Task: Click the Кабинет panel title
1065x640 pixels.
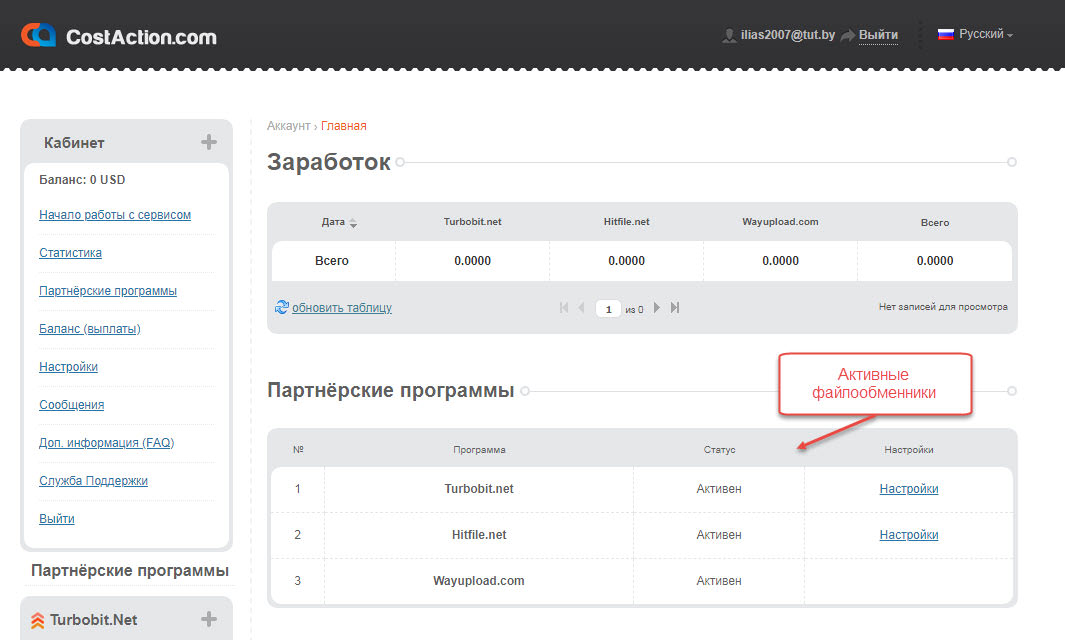Action: [x=74, y=143]
